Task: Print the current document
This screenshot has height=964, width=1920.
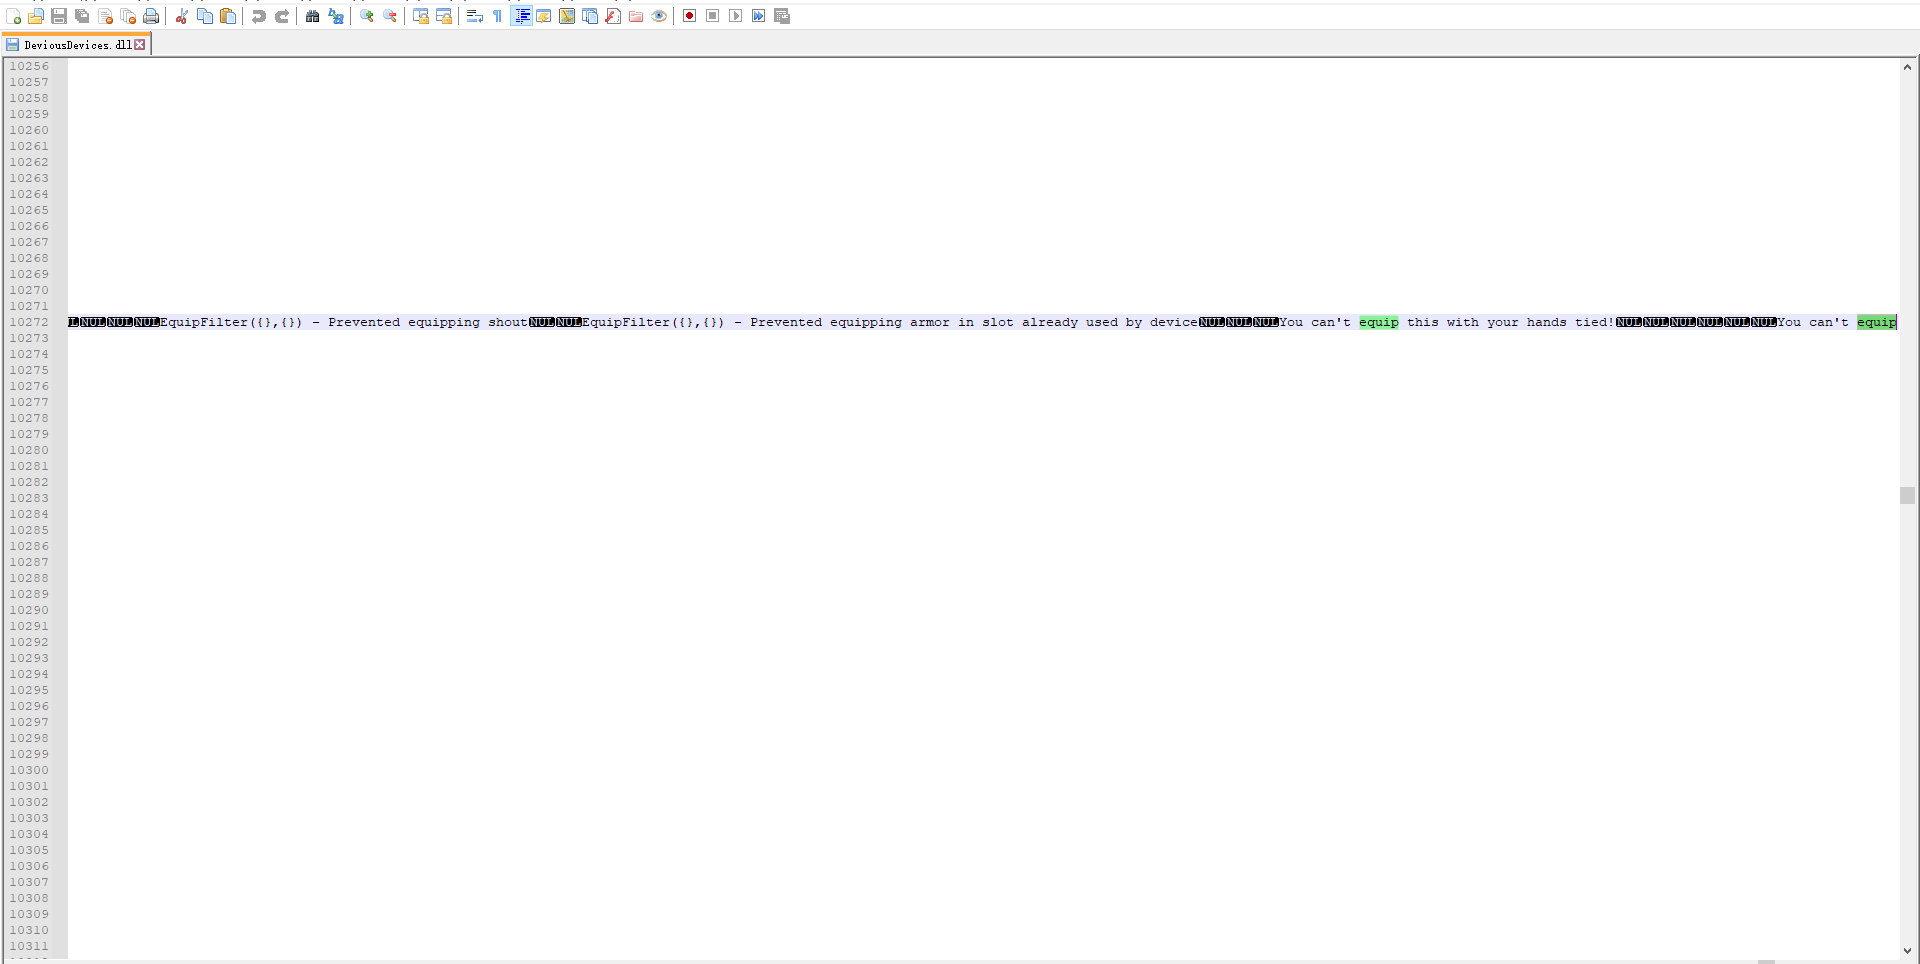Action: (151, 16)
